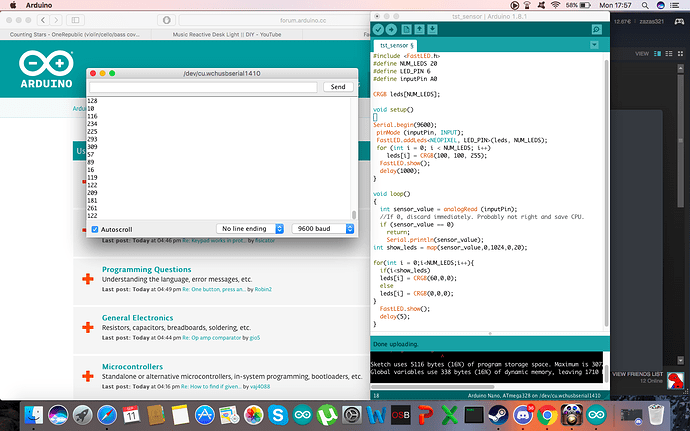Select Steam's detail view mode icon
Image resolution: width=690 pixels, height=431 pixels.
click(x=657, y=53)
